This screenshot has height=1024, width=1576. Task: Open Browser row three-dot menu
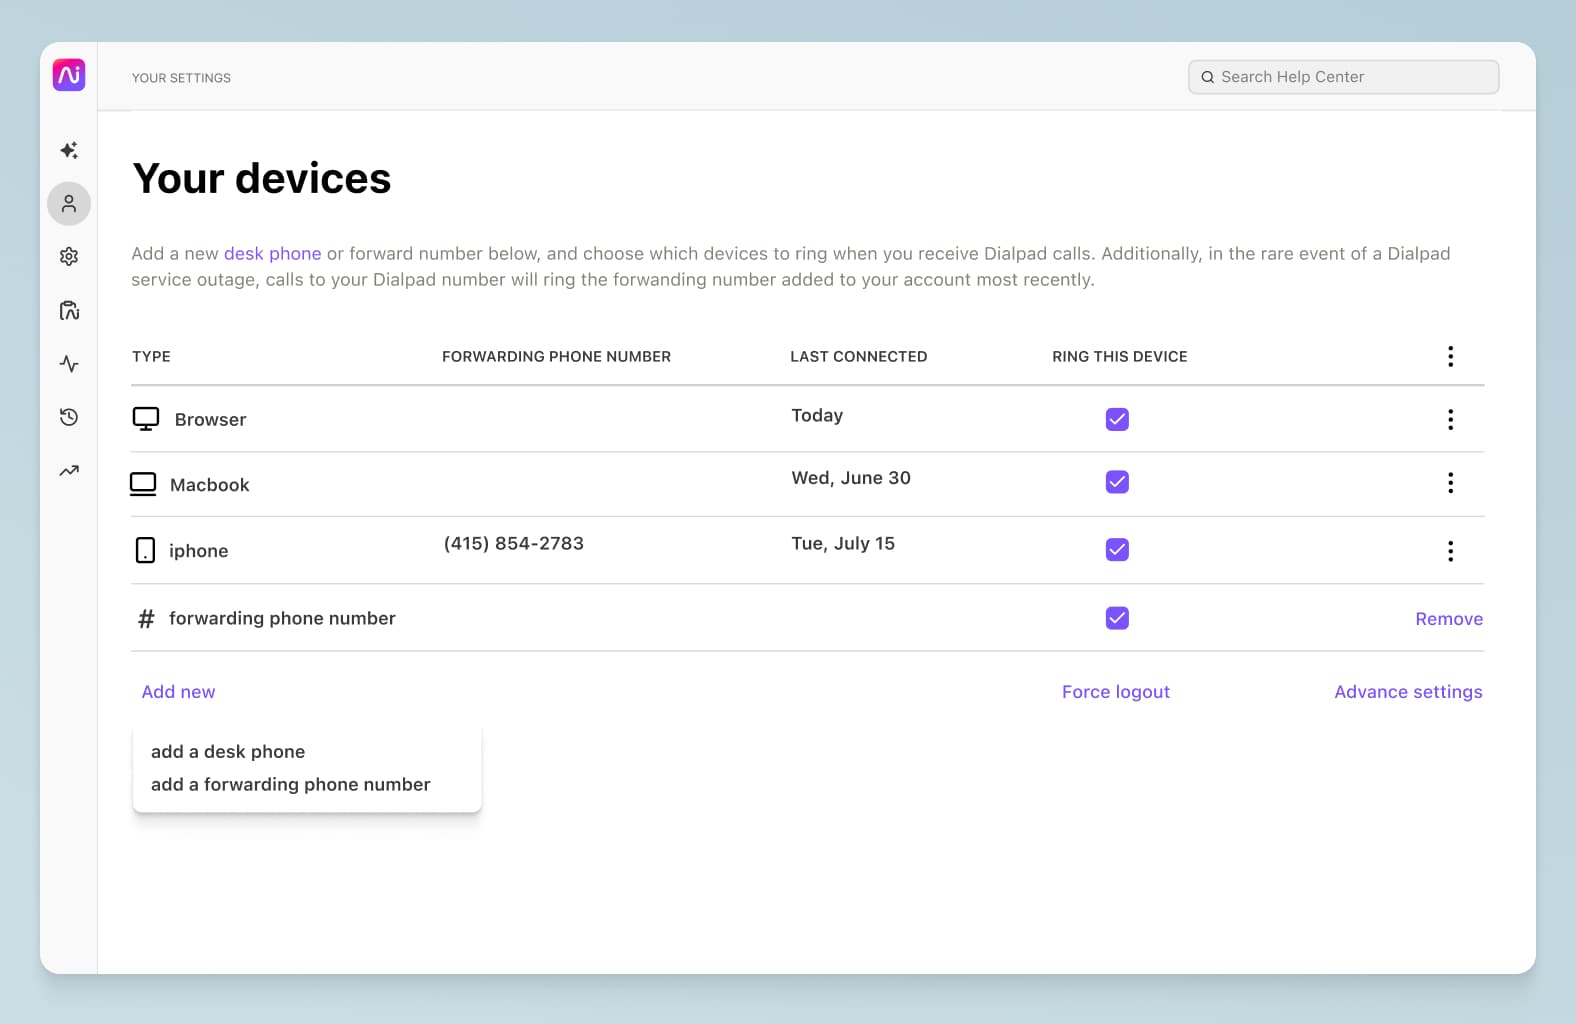coord(1450,420)
